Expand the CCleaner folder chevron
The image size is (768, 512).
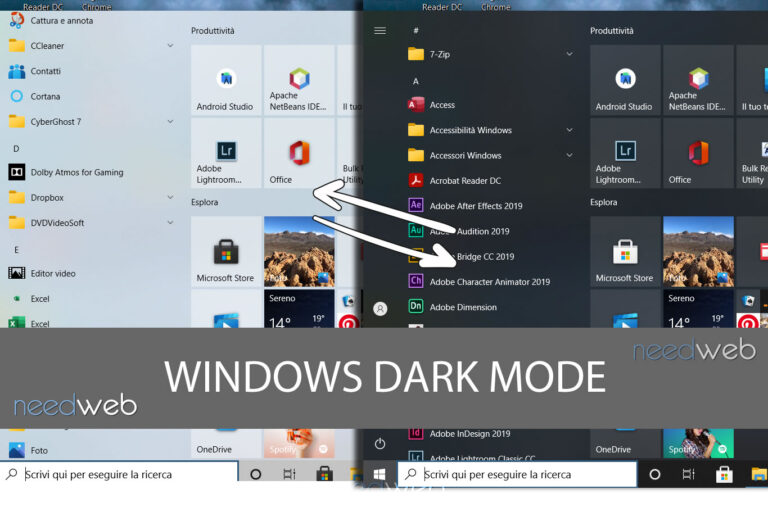click(x=170, y=45)
